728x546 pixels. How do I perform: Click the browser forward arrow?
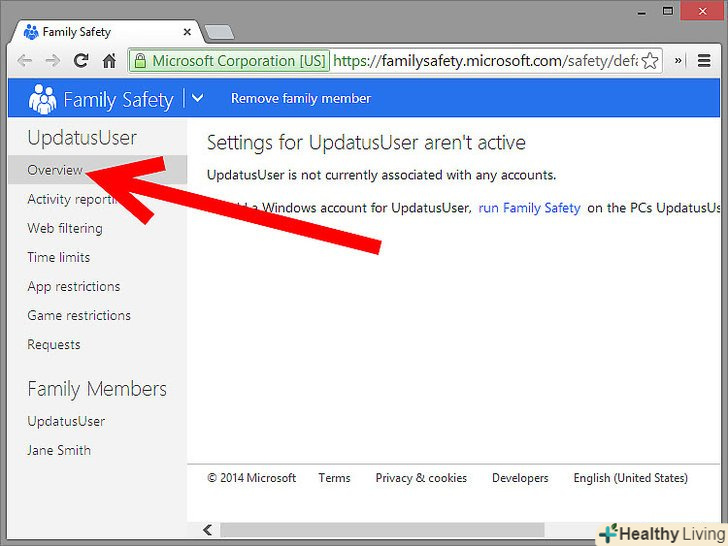pyautogui.click(x=52, y=61)
